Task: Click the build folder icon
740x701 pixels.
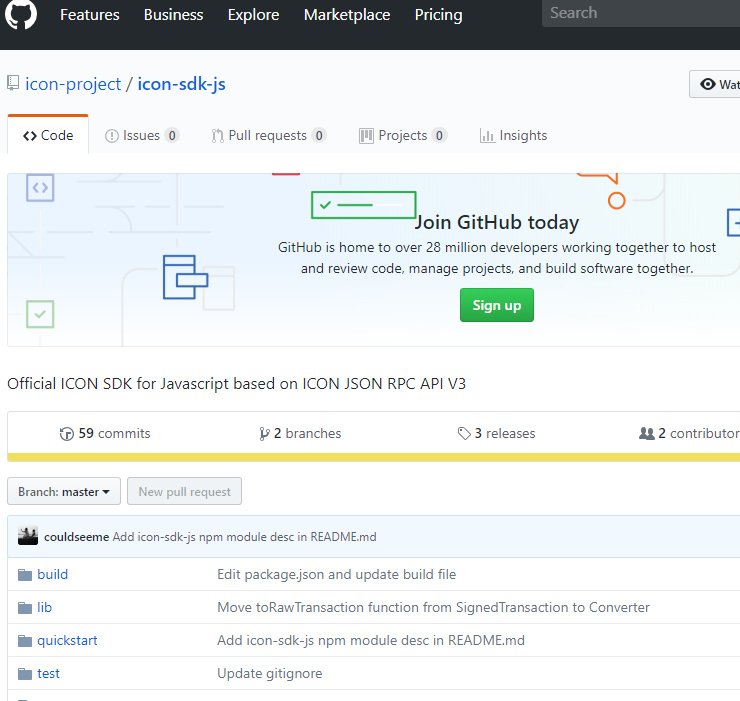Action: [25, 574]
